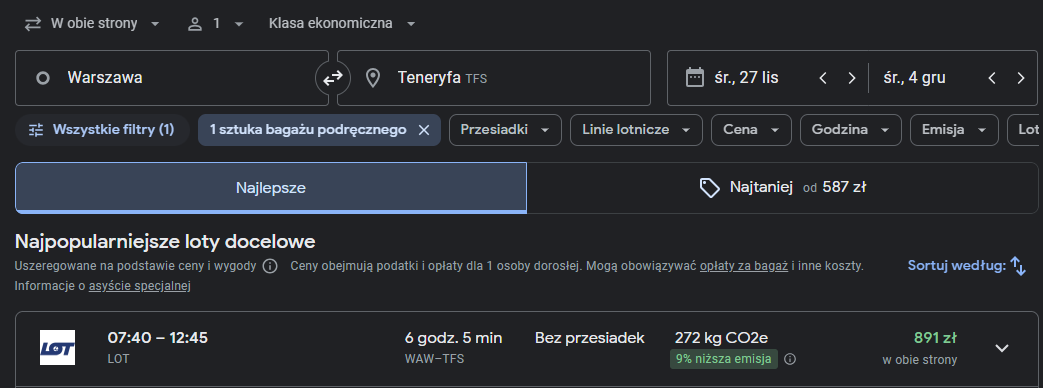Swap origin and destination airports
1043x388 pixels.
[x=333, y=78]
